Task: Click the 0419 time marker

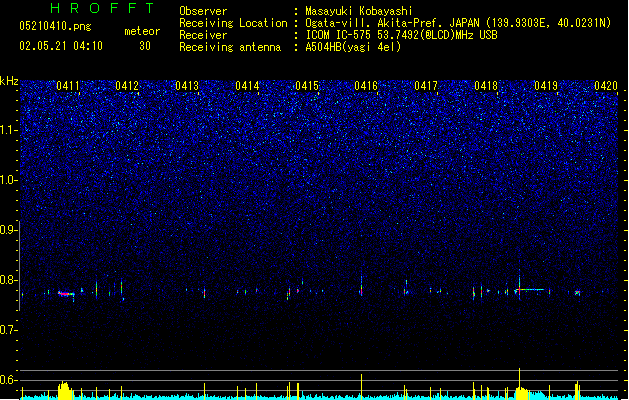Action: pos(546,86)
